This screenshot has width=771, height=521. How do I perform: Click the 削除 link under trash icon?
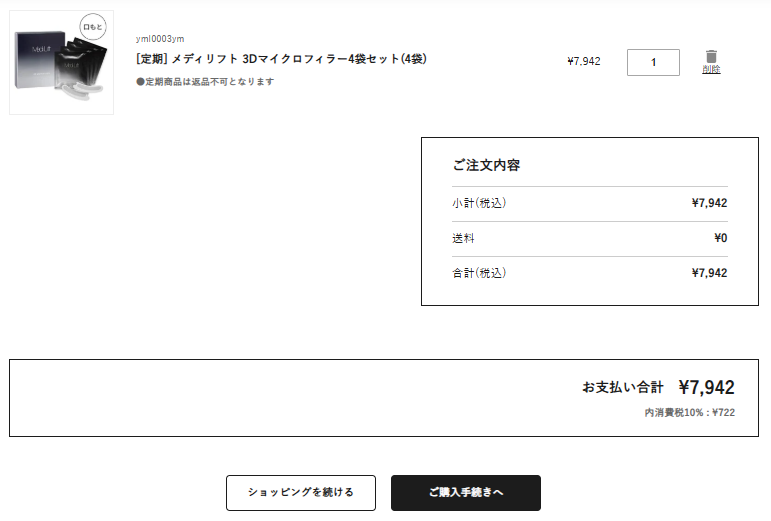coord(711,69)
